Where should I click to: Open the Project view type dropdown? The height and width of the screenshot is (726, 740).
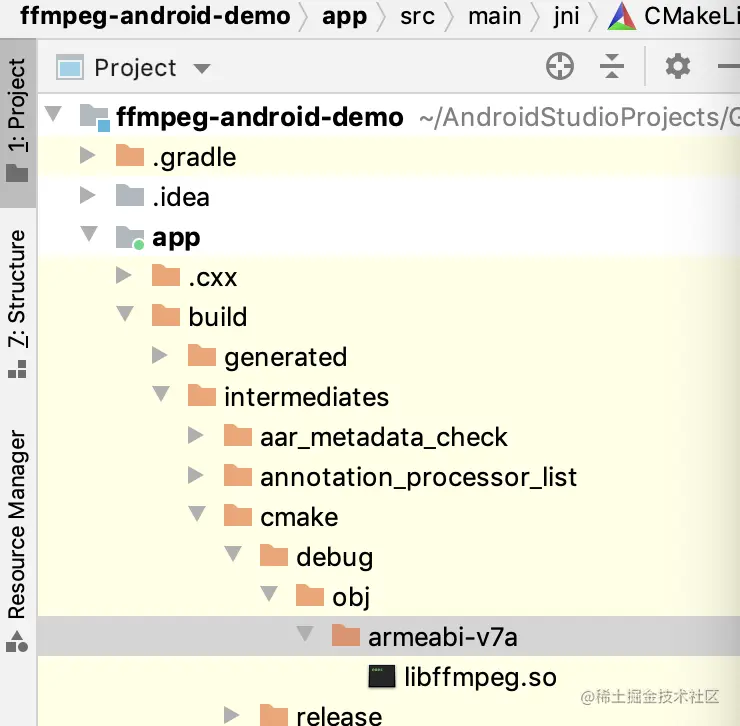[202, 69]
